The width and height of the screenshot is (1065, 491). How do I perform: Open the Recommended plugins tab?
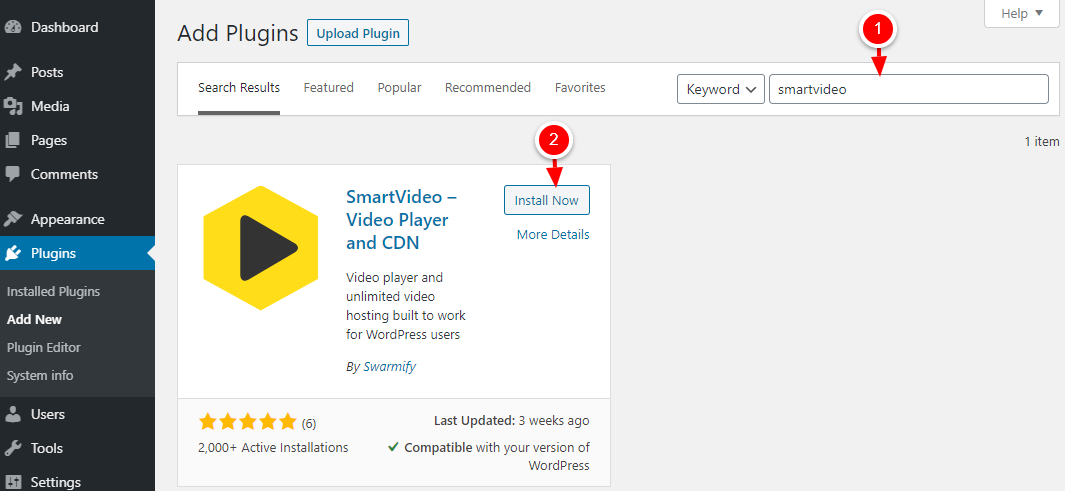click(488, 88)
